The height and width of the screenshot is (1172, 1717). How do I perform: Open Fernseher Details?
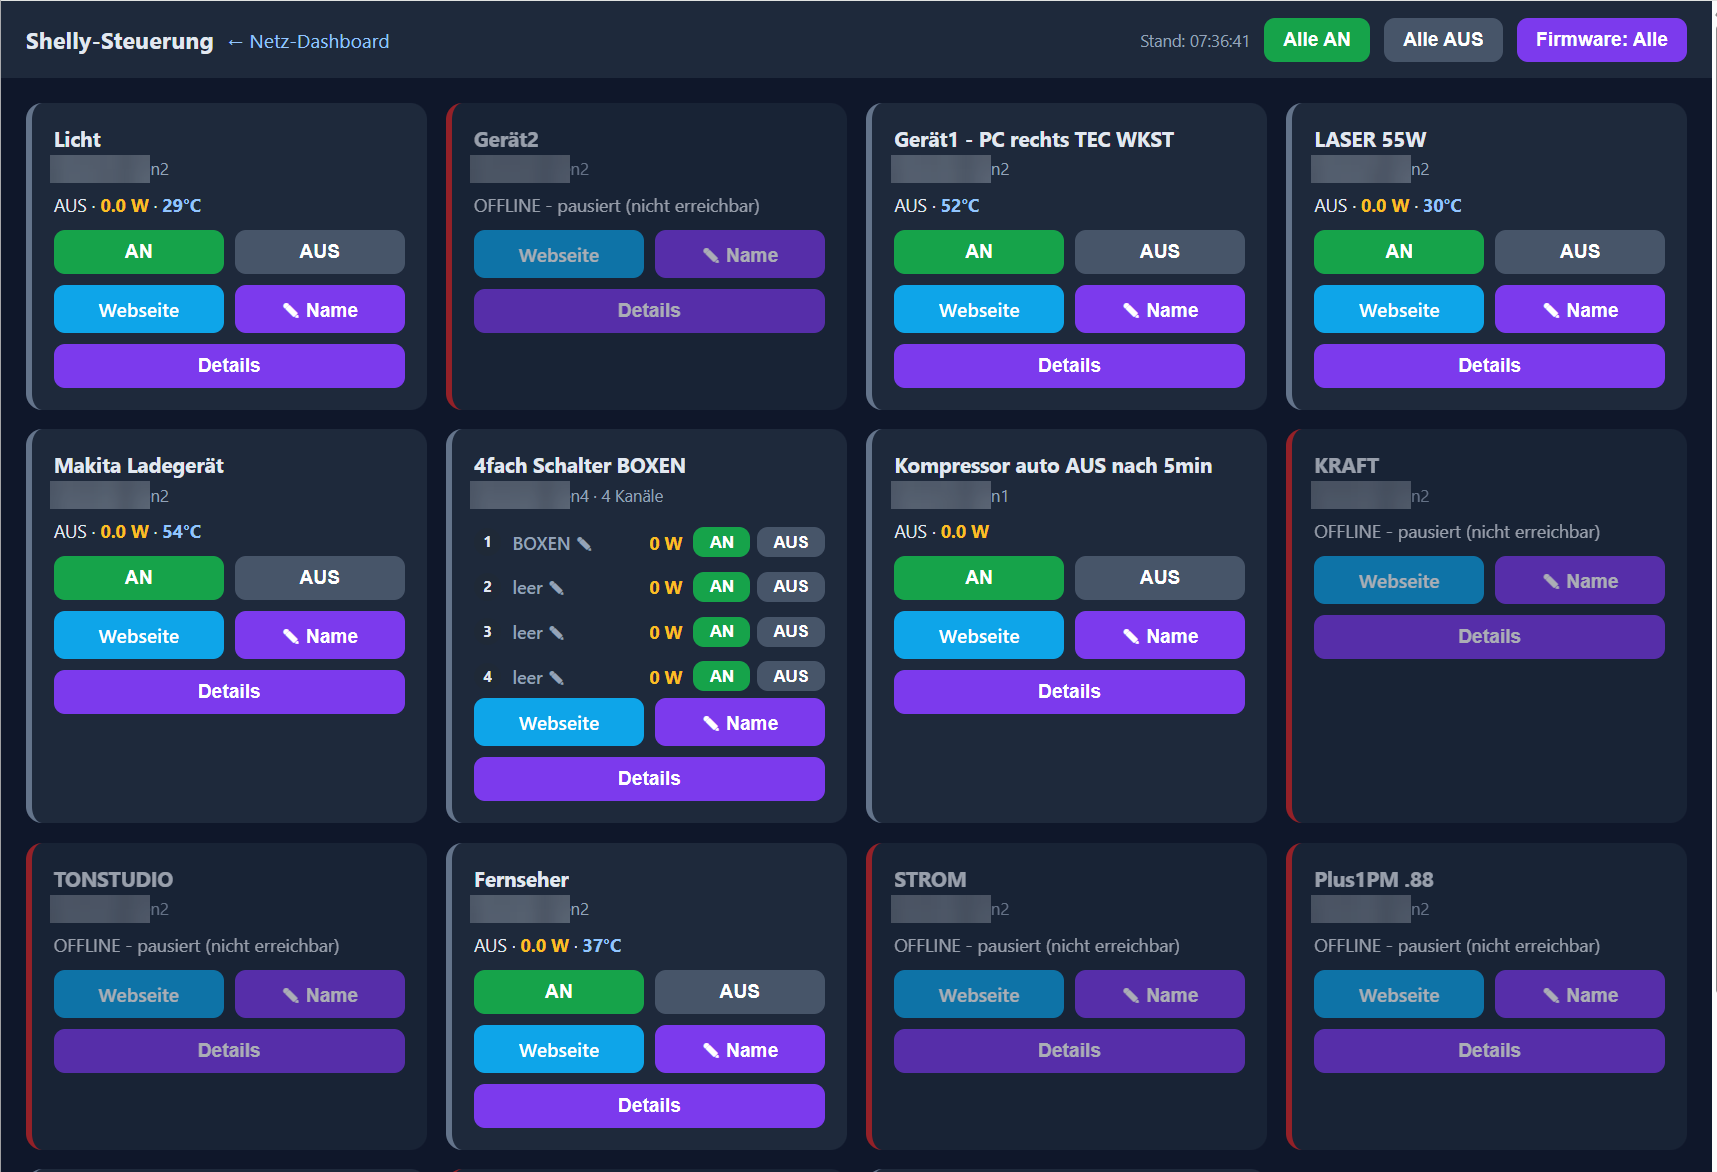(x=649, y=1106)
